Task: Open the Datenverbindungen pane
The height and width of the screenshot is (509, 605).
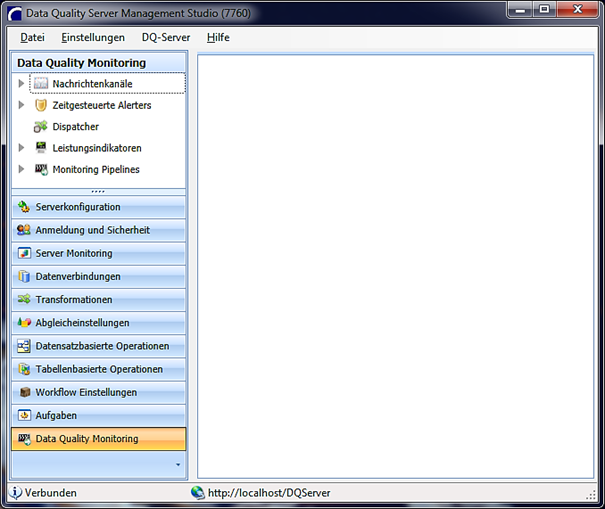Action: point(99,276)
